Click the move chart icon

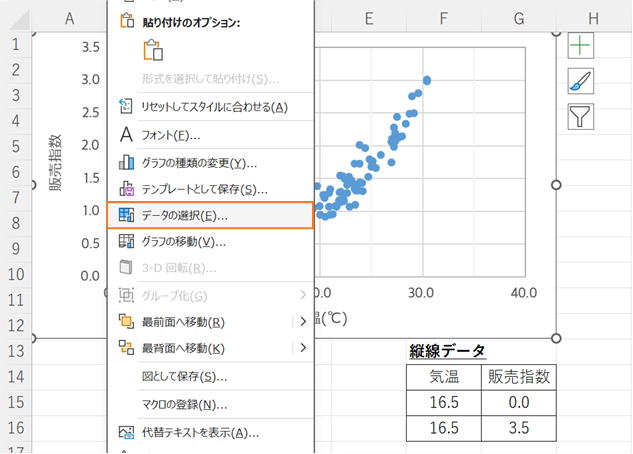click(x=126, y=241)
